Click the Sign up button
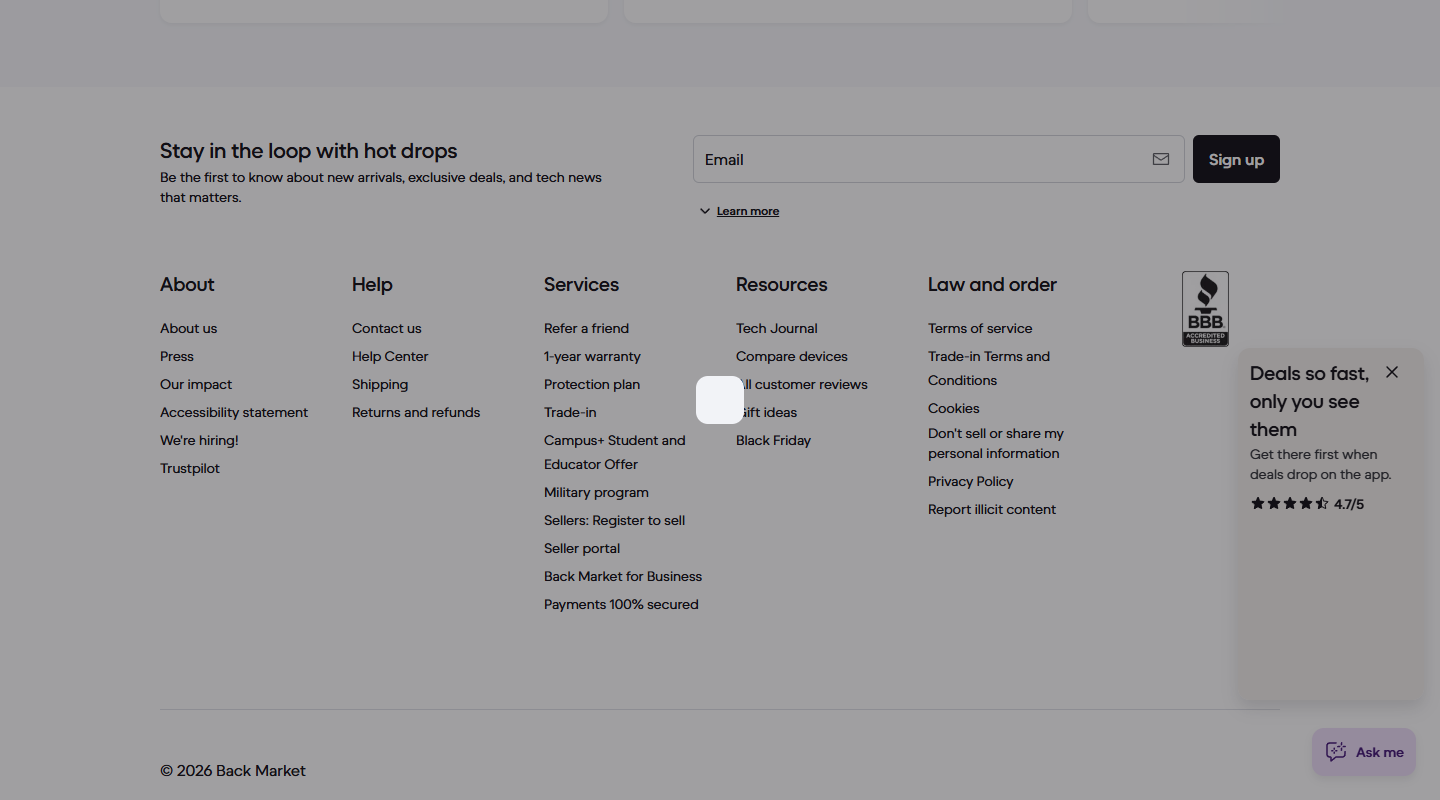 click(x=1236, y=159)
